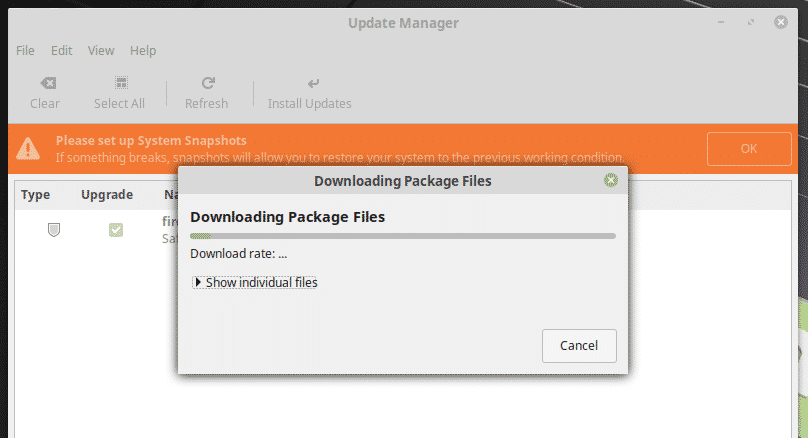808x438 pixels.
Task: Click the spinner icon in download dialog title
Action: point(611,181)
